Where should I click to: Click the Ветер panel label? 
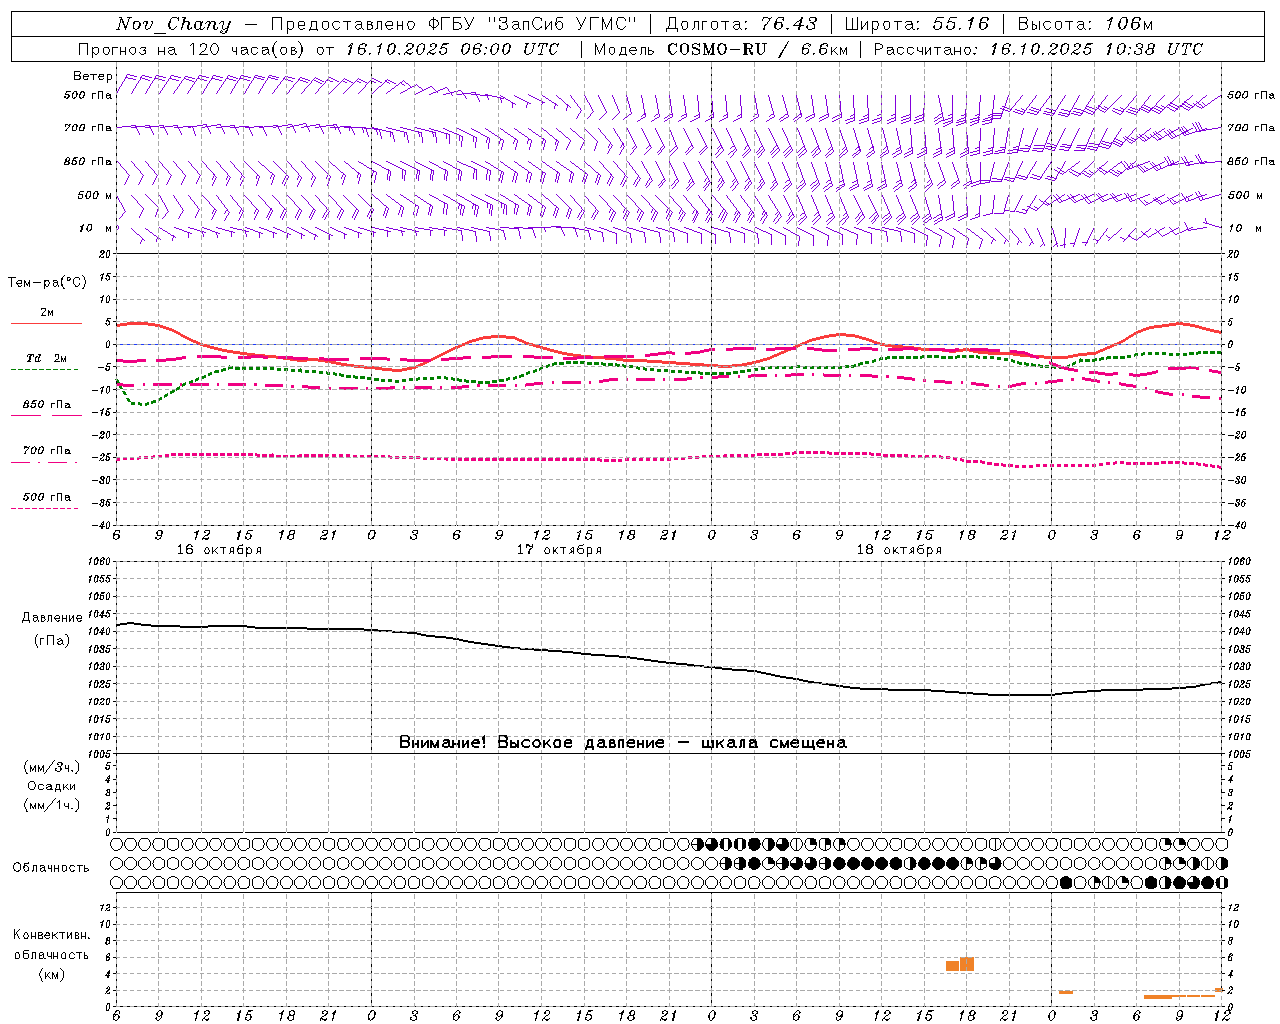92,76
